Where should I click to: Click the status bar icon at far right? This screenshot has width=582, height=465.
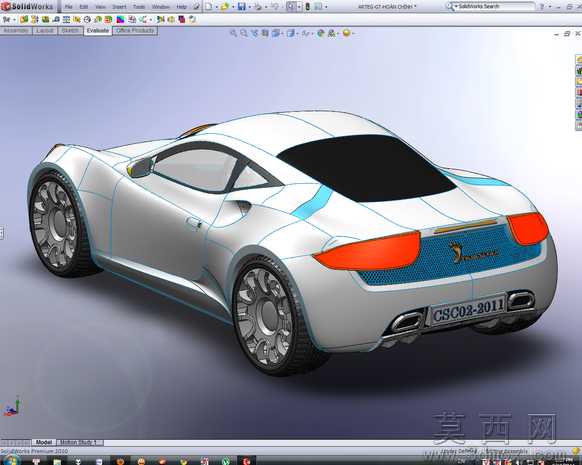tap(576, 450)
